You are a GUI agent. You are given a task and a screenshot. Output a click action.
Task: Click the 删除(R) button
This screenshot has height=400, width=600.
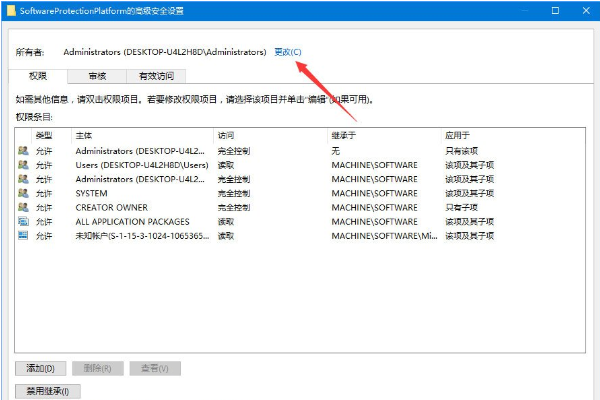click(98, 368)
